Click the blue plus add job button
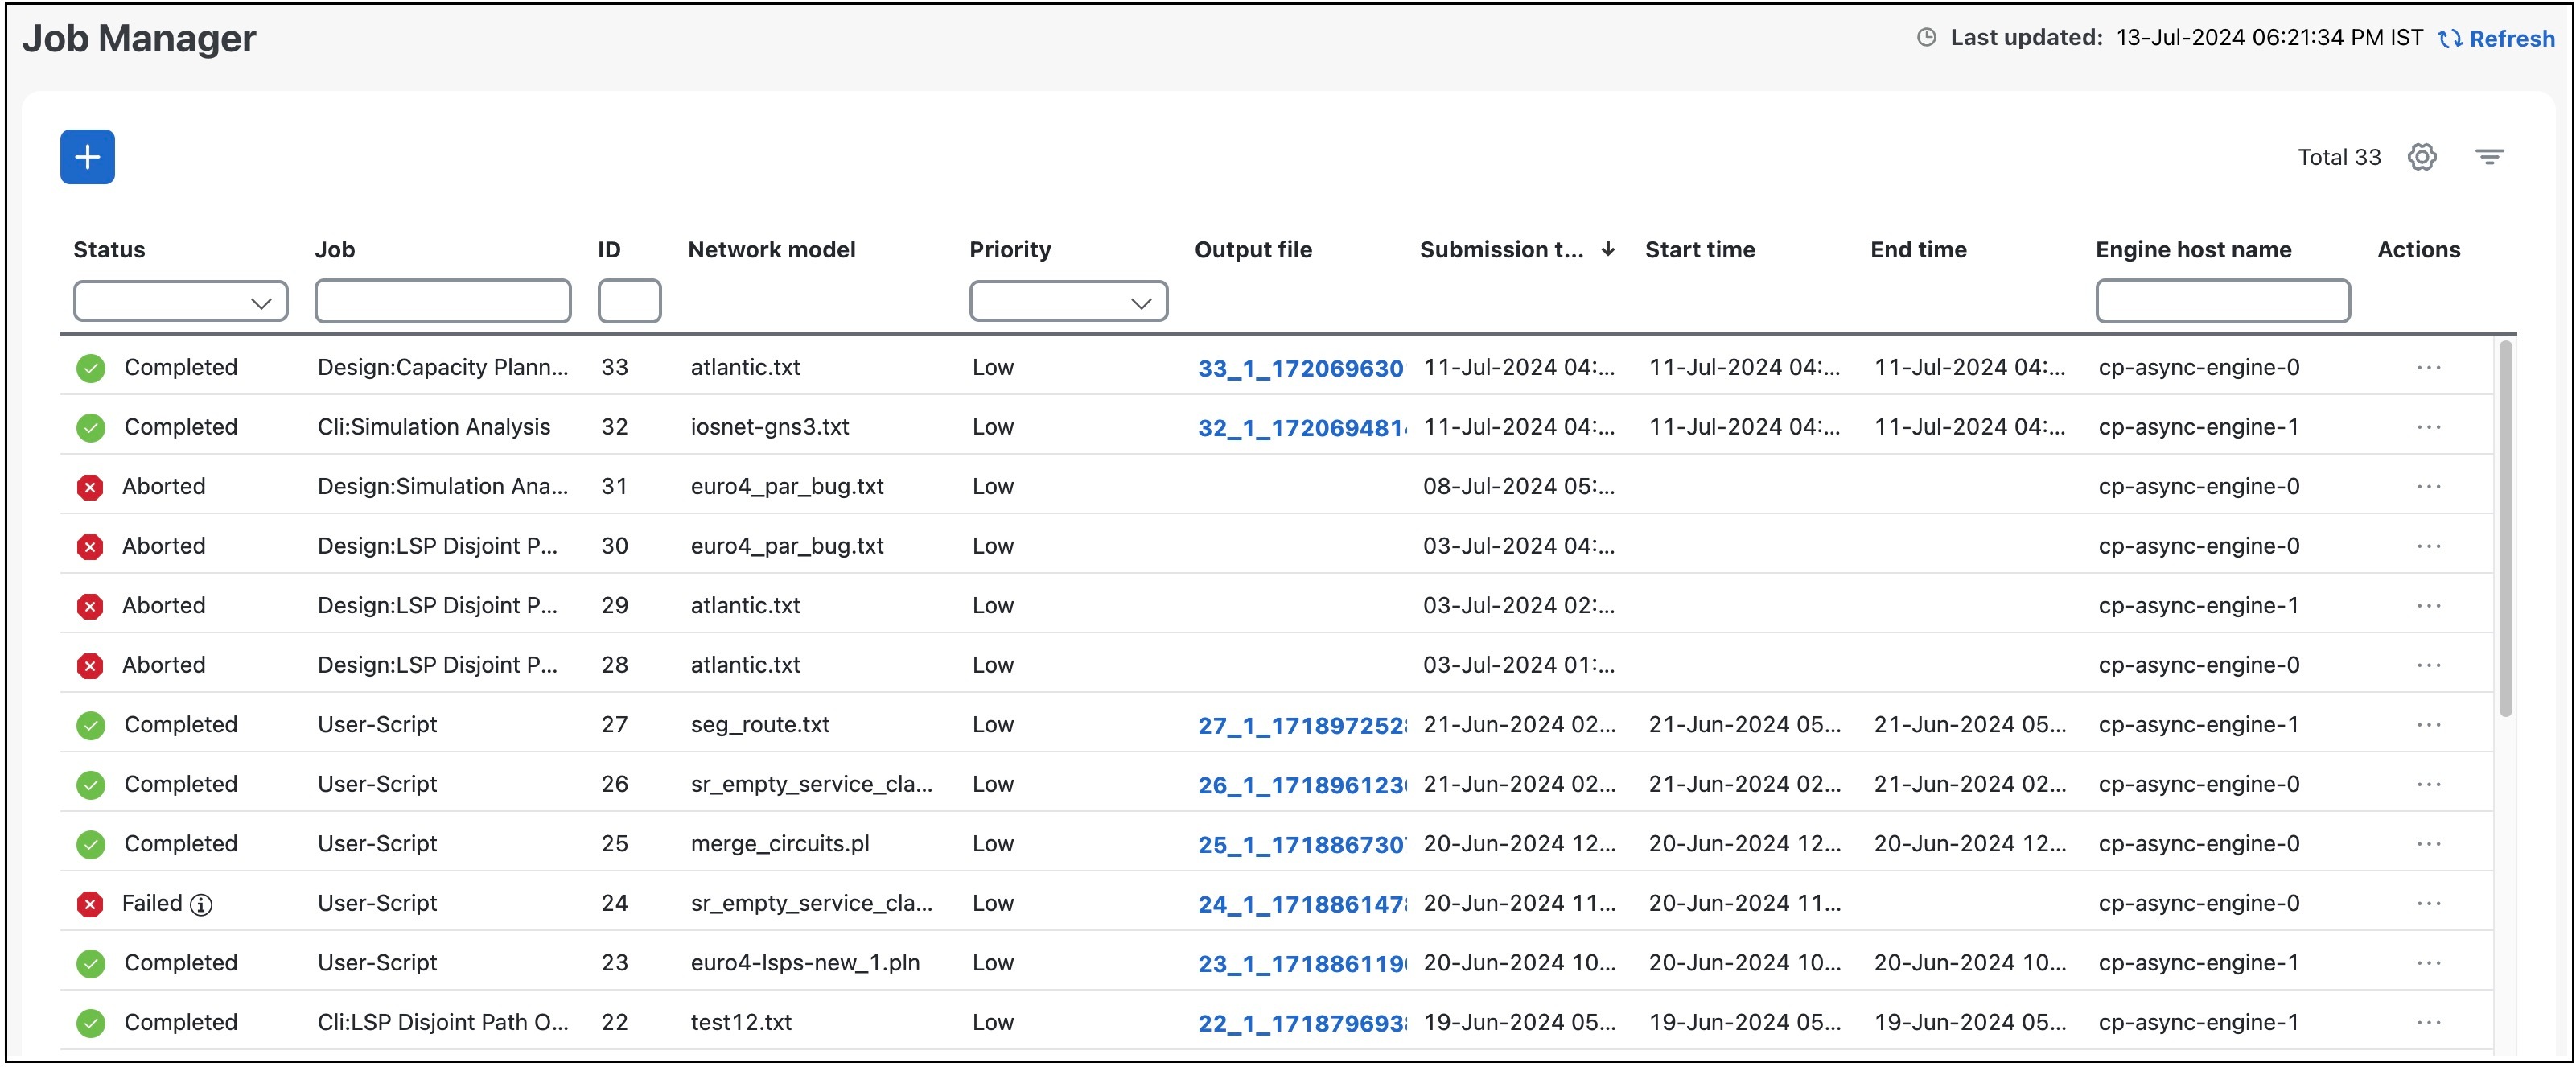The image size is (2576, 1067). pyautogui.click(x=87, y=157)
